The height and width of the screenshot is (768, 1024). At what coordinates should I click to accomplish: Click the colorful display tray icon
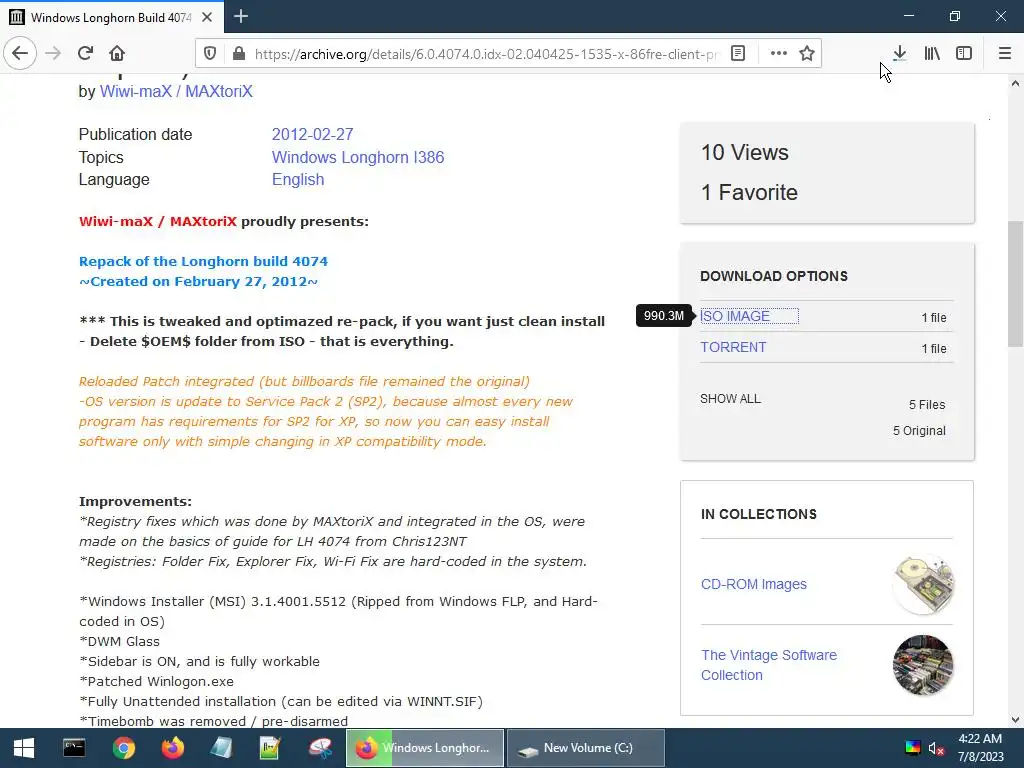(912, 748)
